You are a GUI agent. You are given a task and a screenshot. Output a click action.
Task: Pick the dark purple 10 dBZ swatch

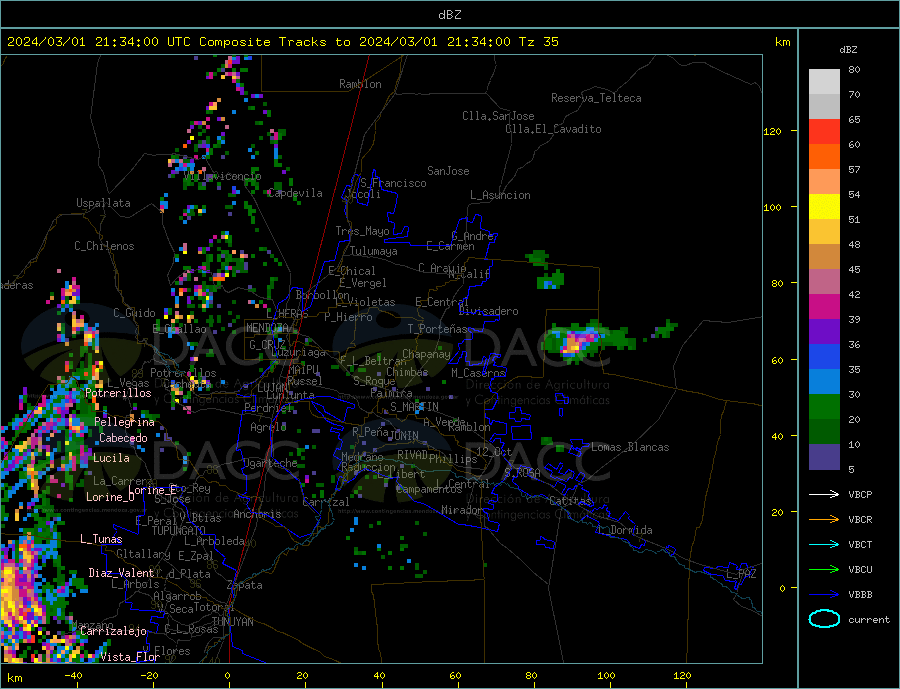(824, 456)
